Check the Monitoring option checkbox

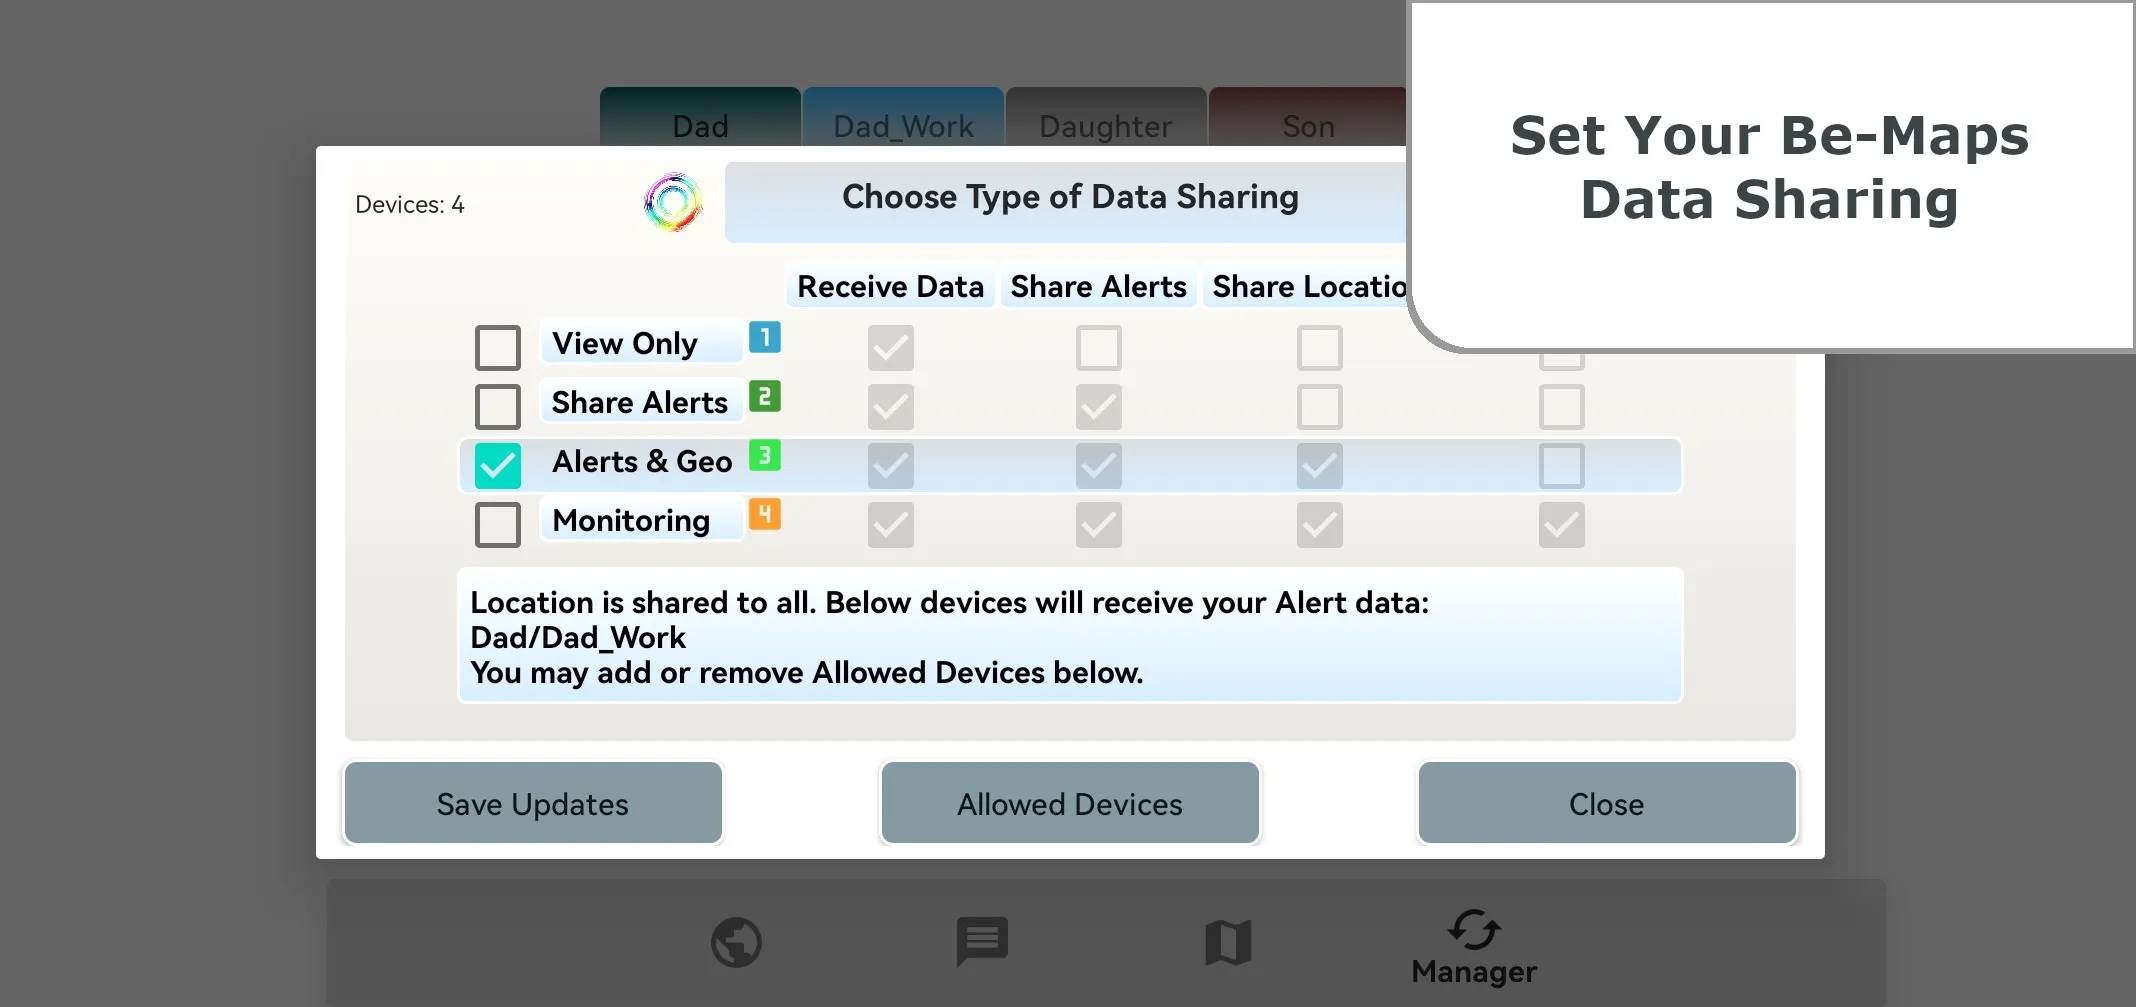(x=498, y=525)
